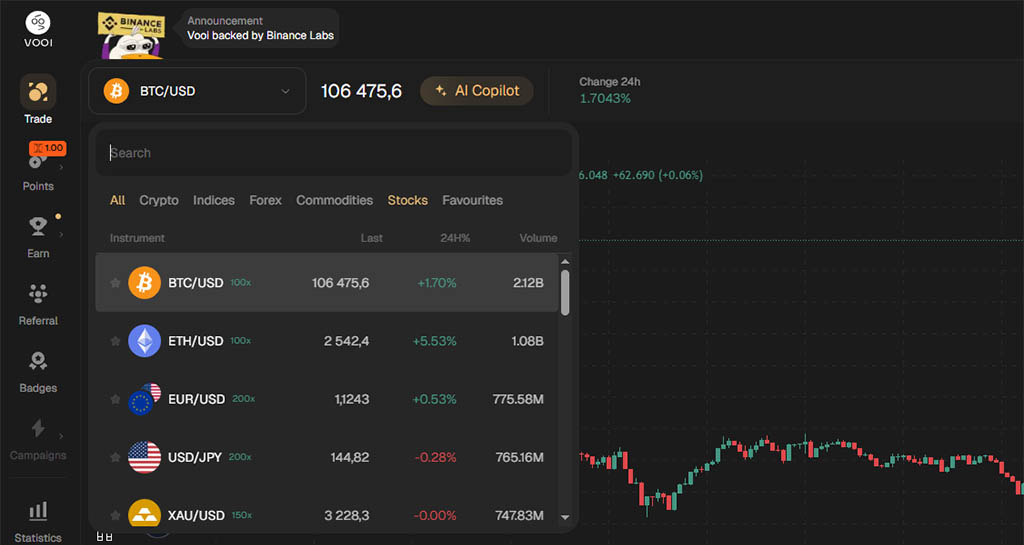Click the VOOI logo
This screenshot has width=1024, height=545.
38,31
